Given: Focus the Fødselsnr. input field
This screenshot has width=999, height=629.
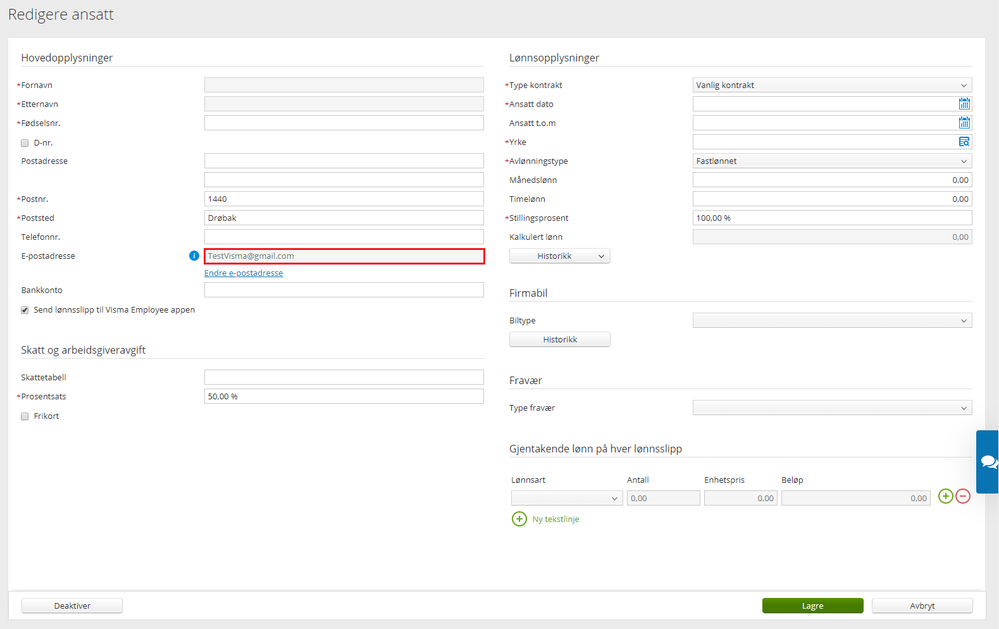Looking at the screenshot, I should [x=344, y=123].
